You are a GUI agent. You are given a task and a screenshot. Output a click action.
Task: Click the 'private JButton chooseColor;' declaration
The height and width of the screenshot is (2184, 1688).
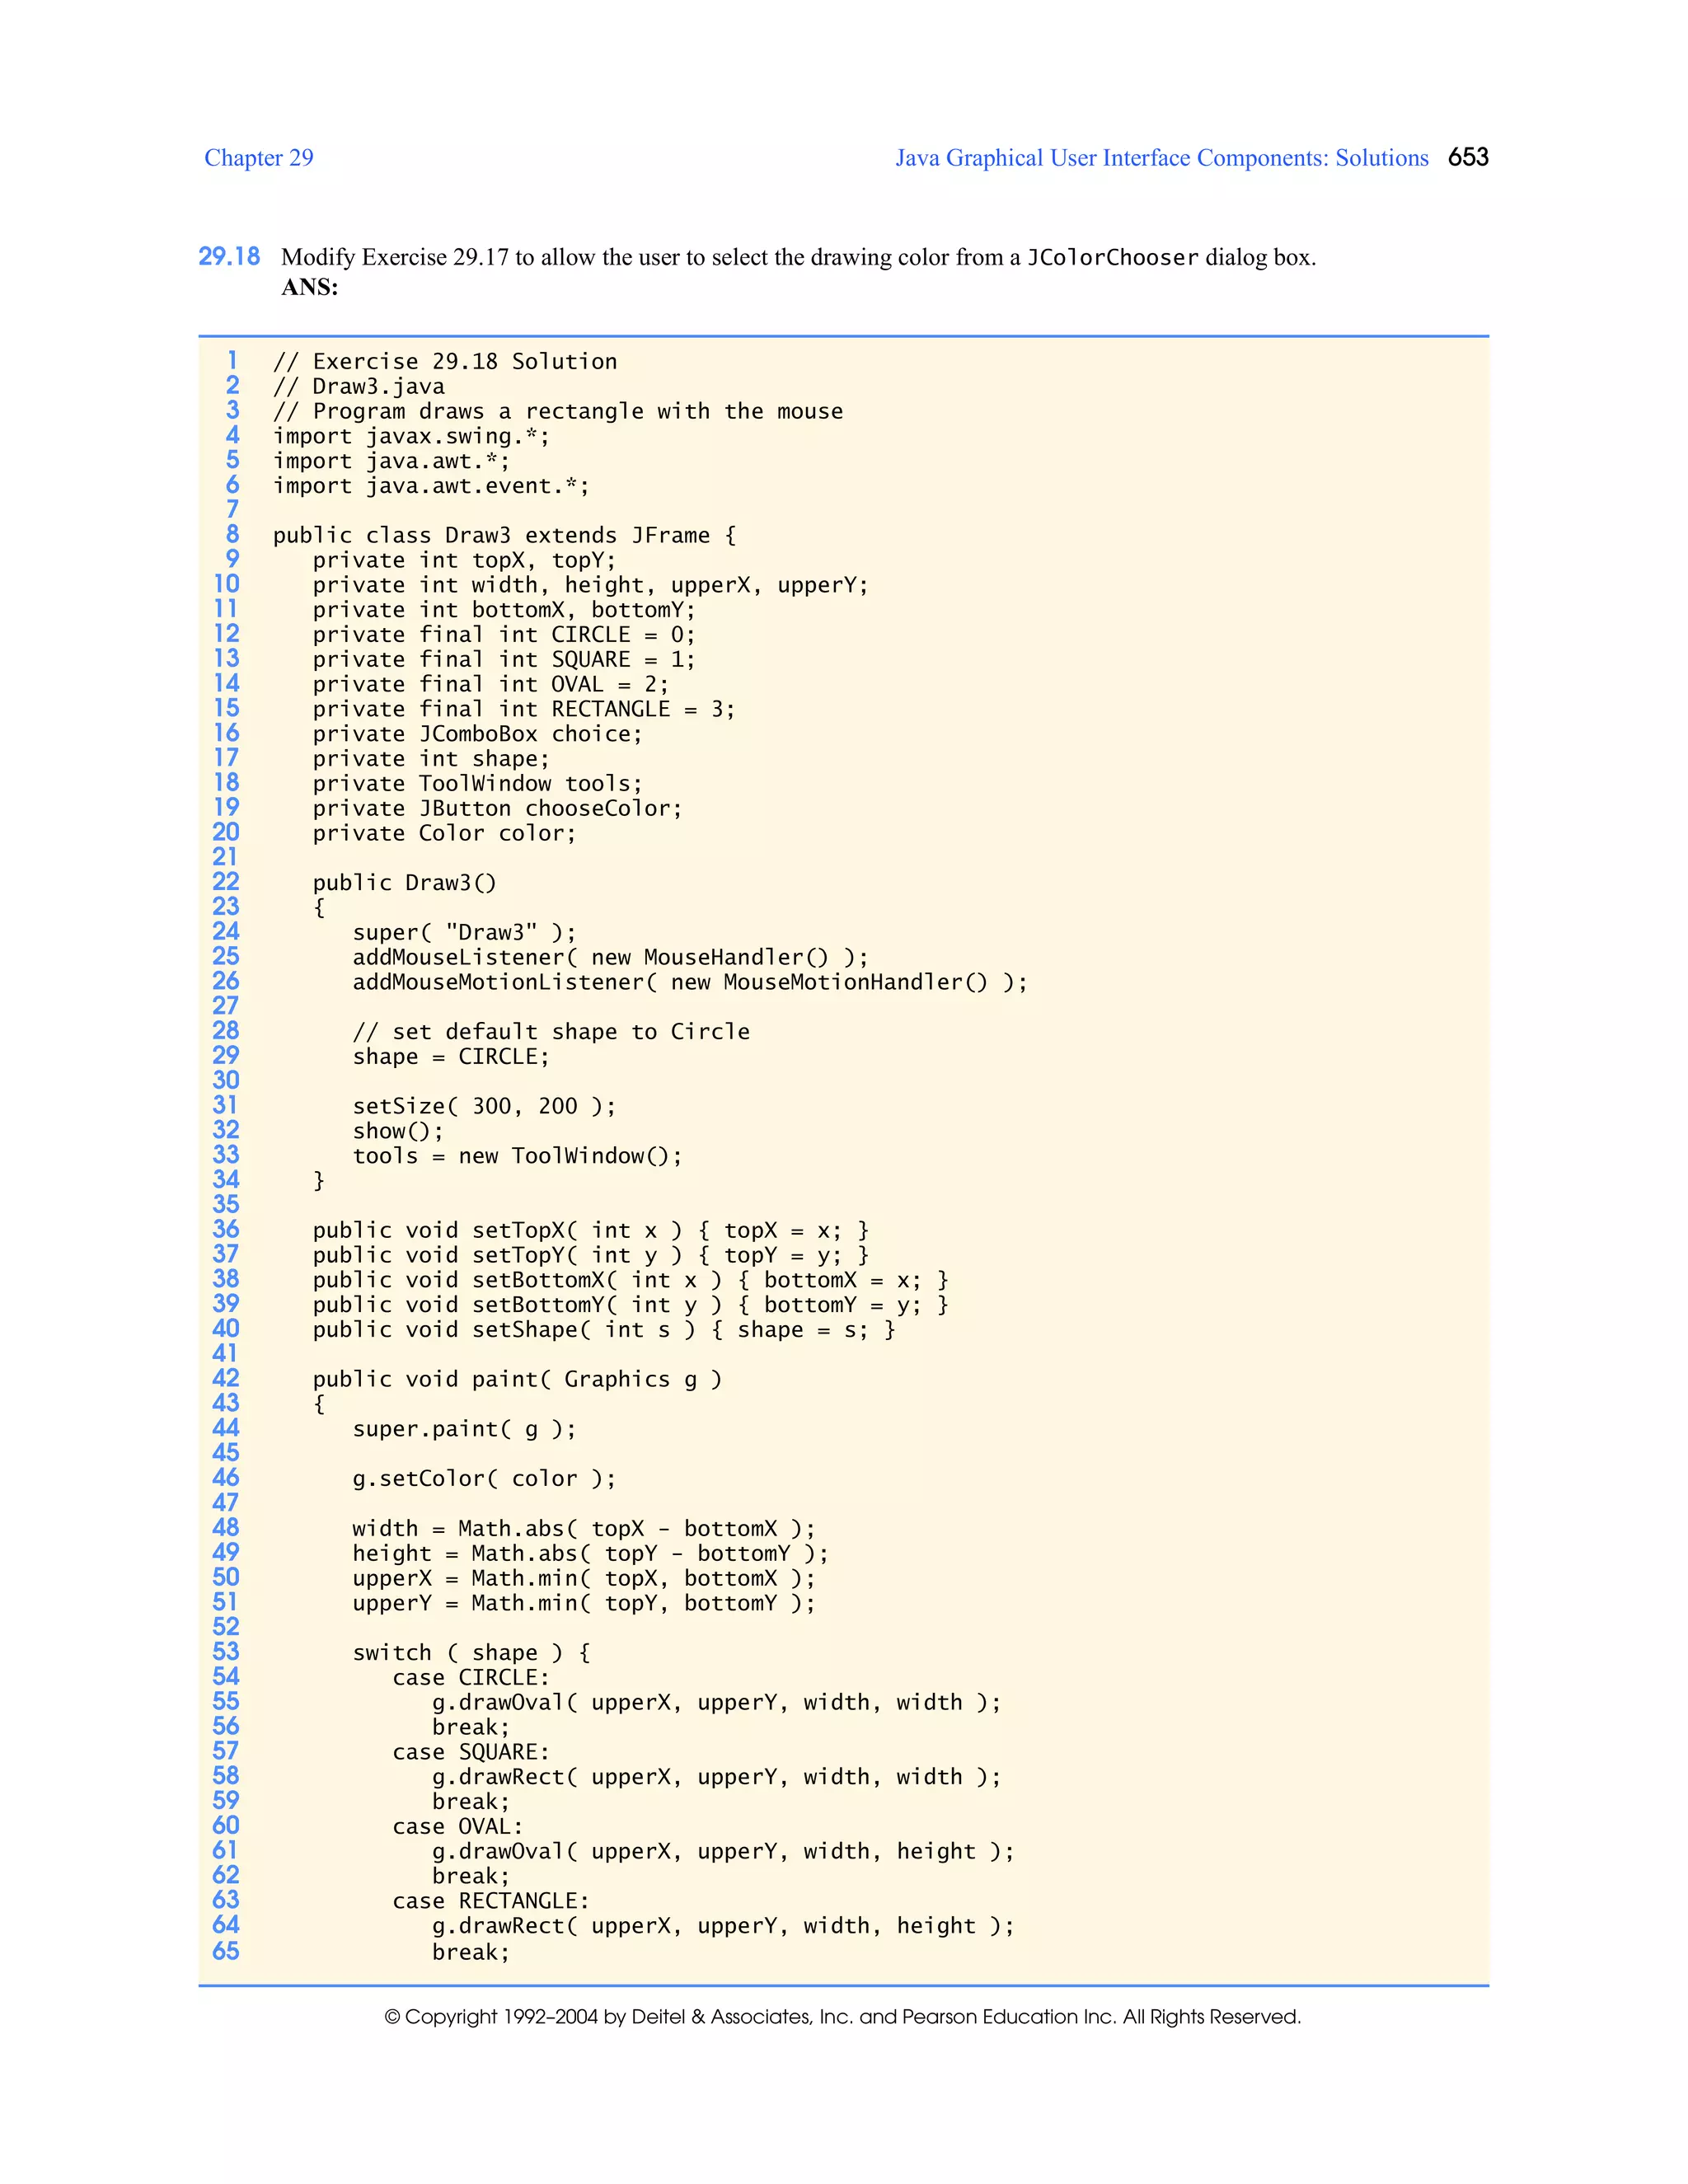point(497,809)
